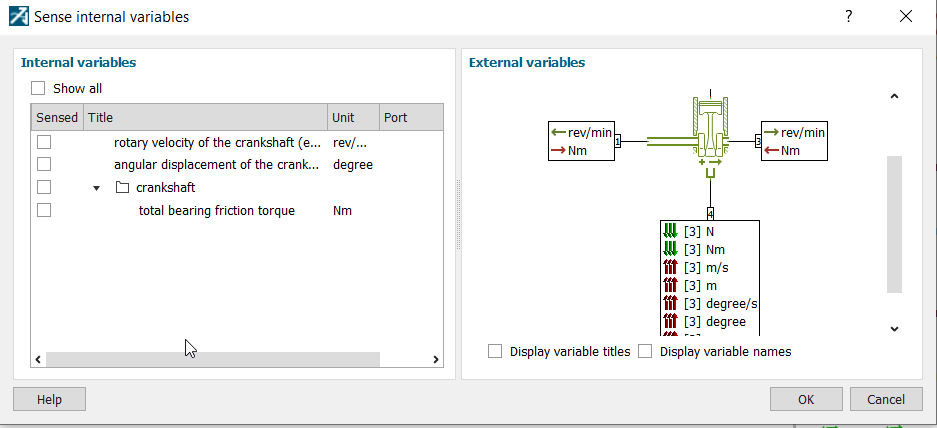Tick the Display variable titles checkbox

(495, 351)
